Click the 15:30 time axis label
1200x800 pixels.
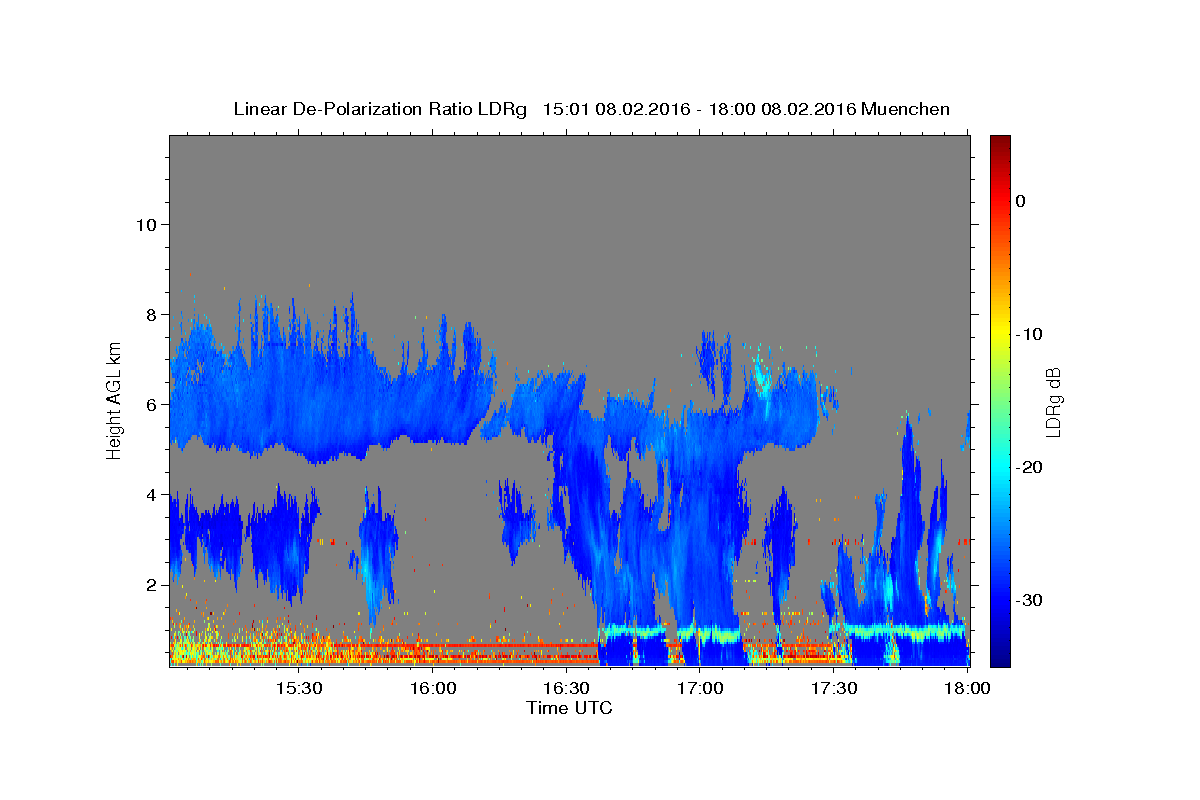[x=298, y=689]
